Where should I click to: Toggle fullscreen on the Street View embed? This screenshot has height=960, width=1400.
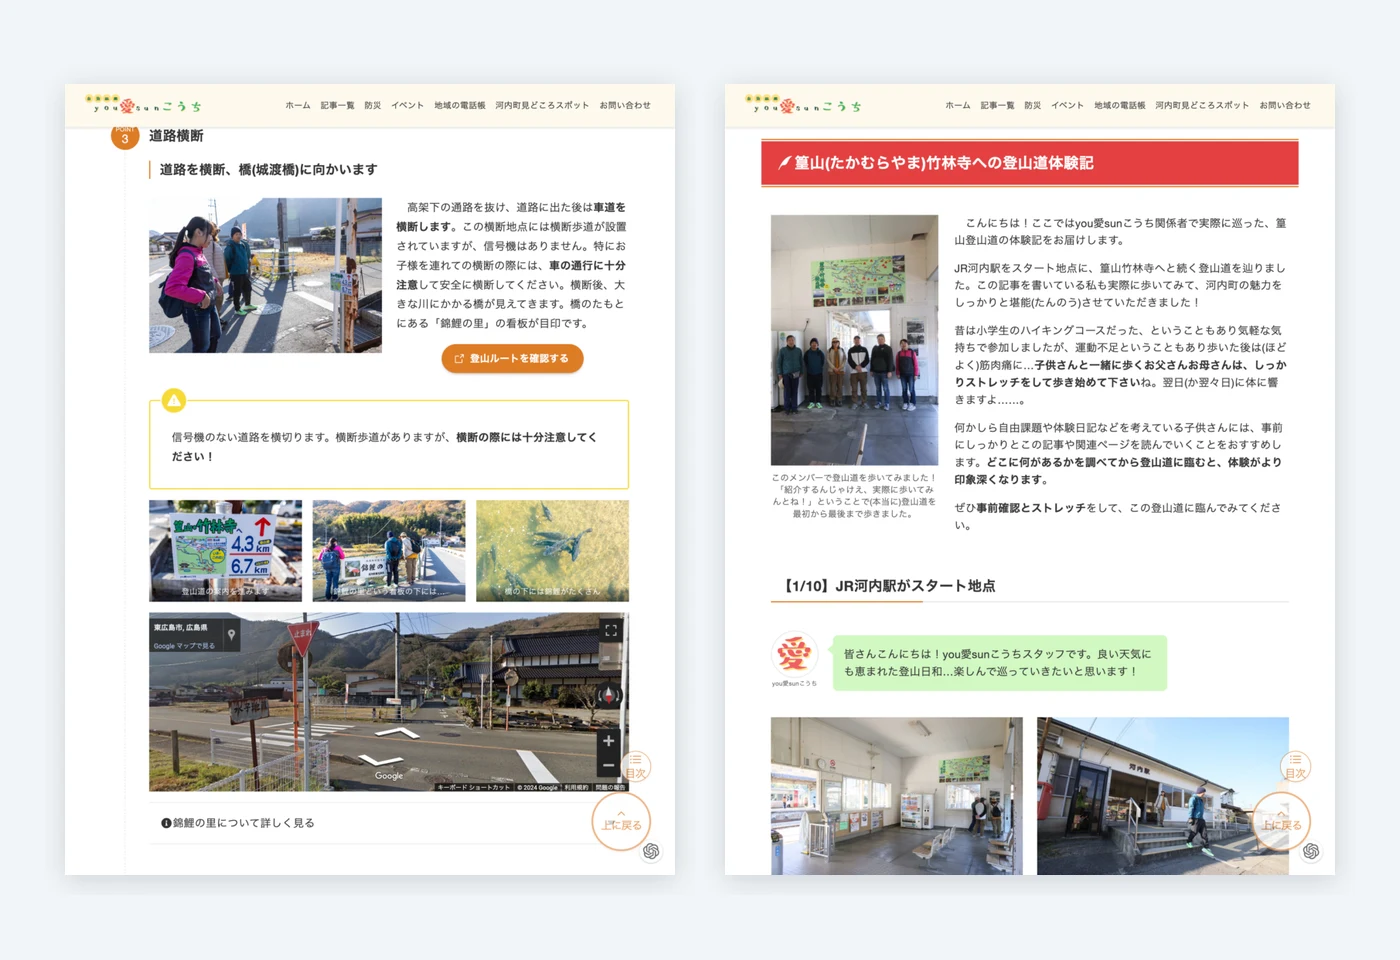(x=610, y=630)
